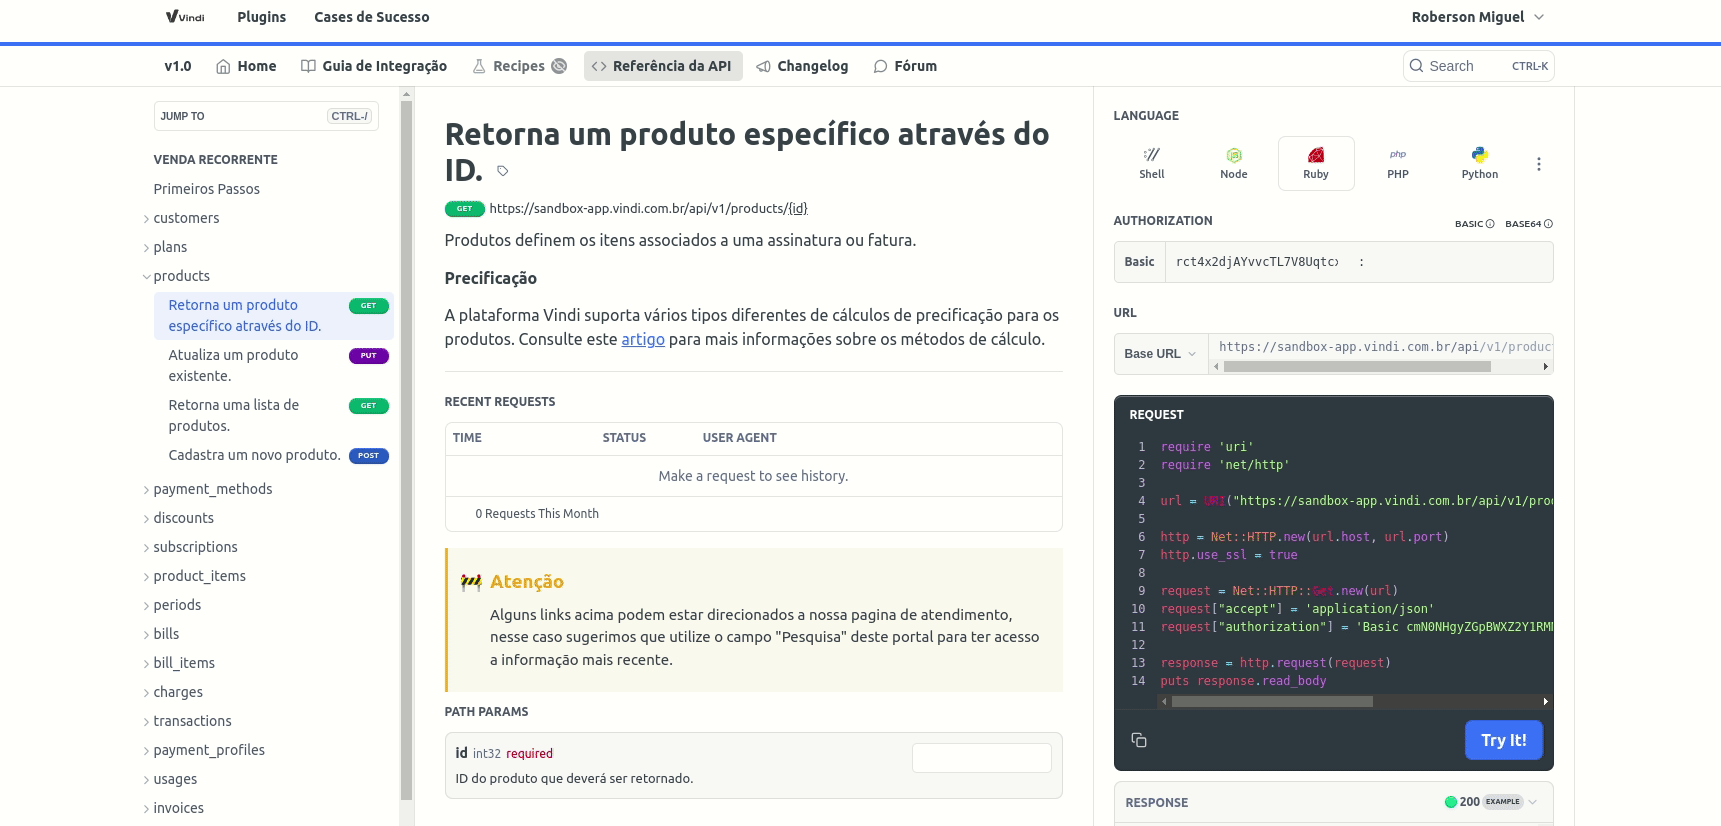This screenshot has height=826, width=1721.
Task: Open the Roberson Miguel user dropdown
Action: [x=1478, y=17]
